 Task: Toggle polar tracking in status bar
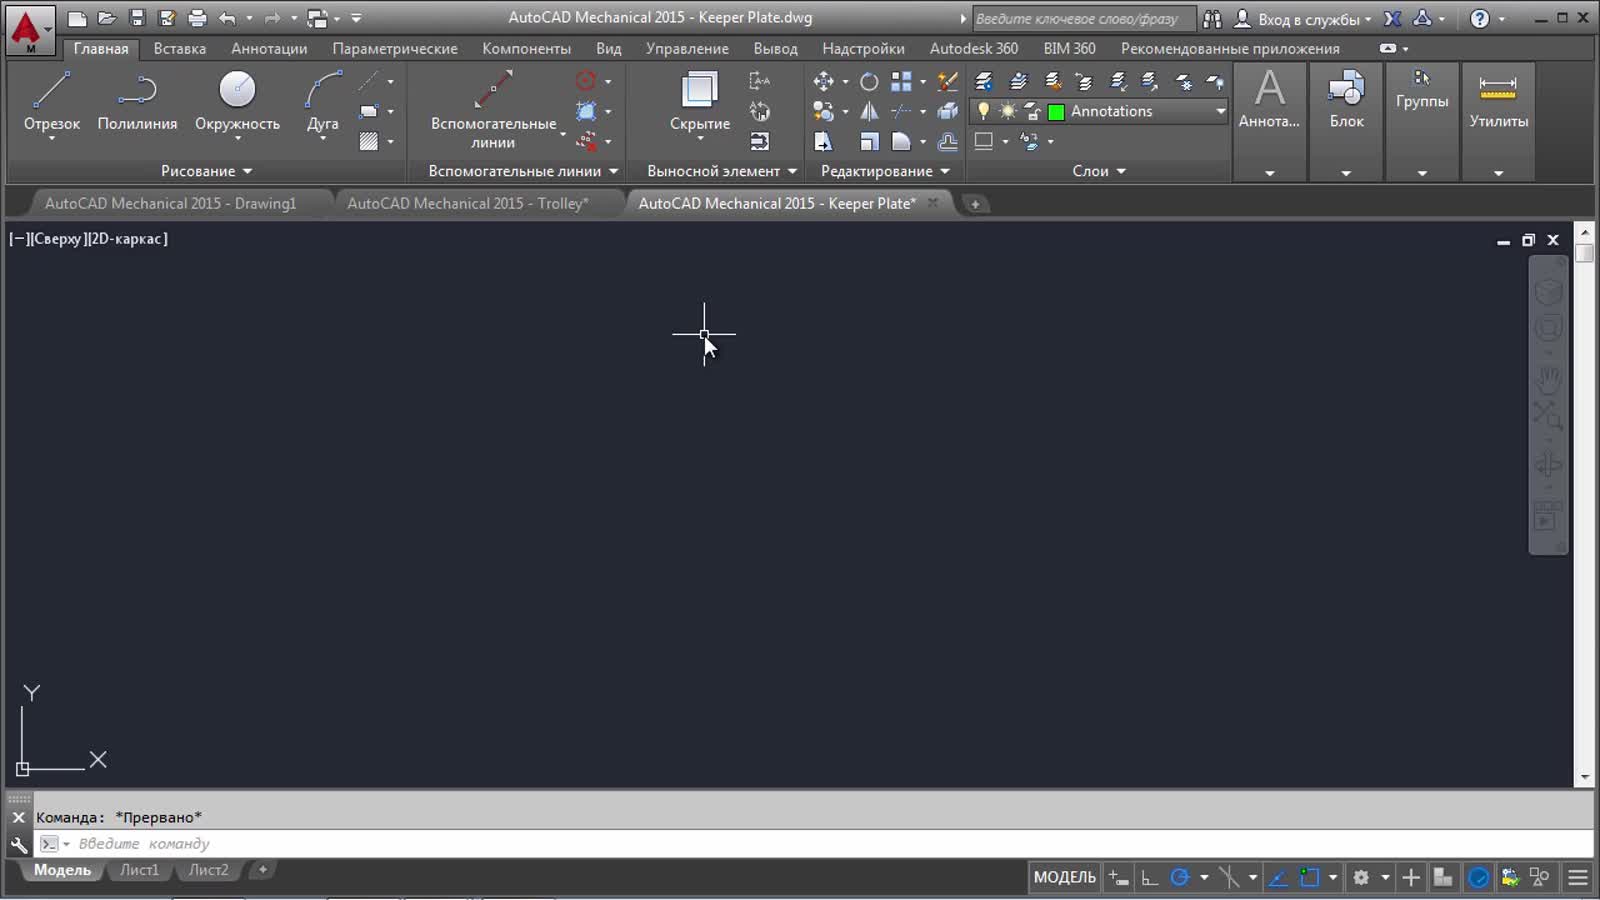coord(1180,878)
